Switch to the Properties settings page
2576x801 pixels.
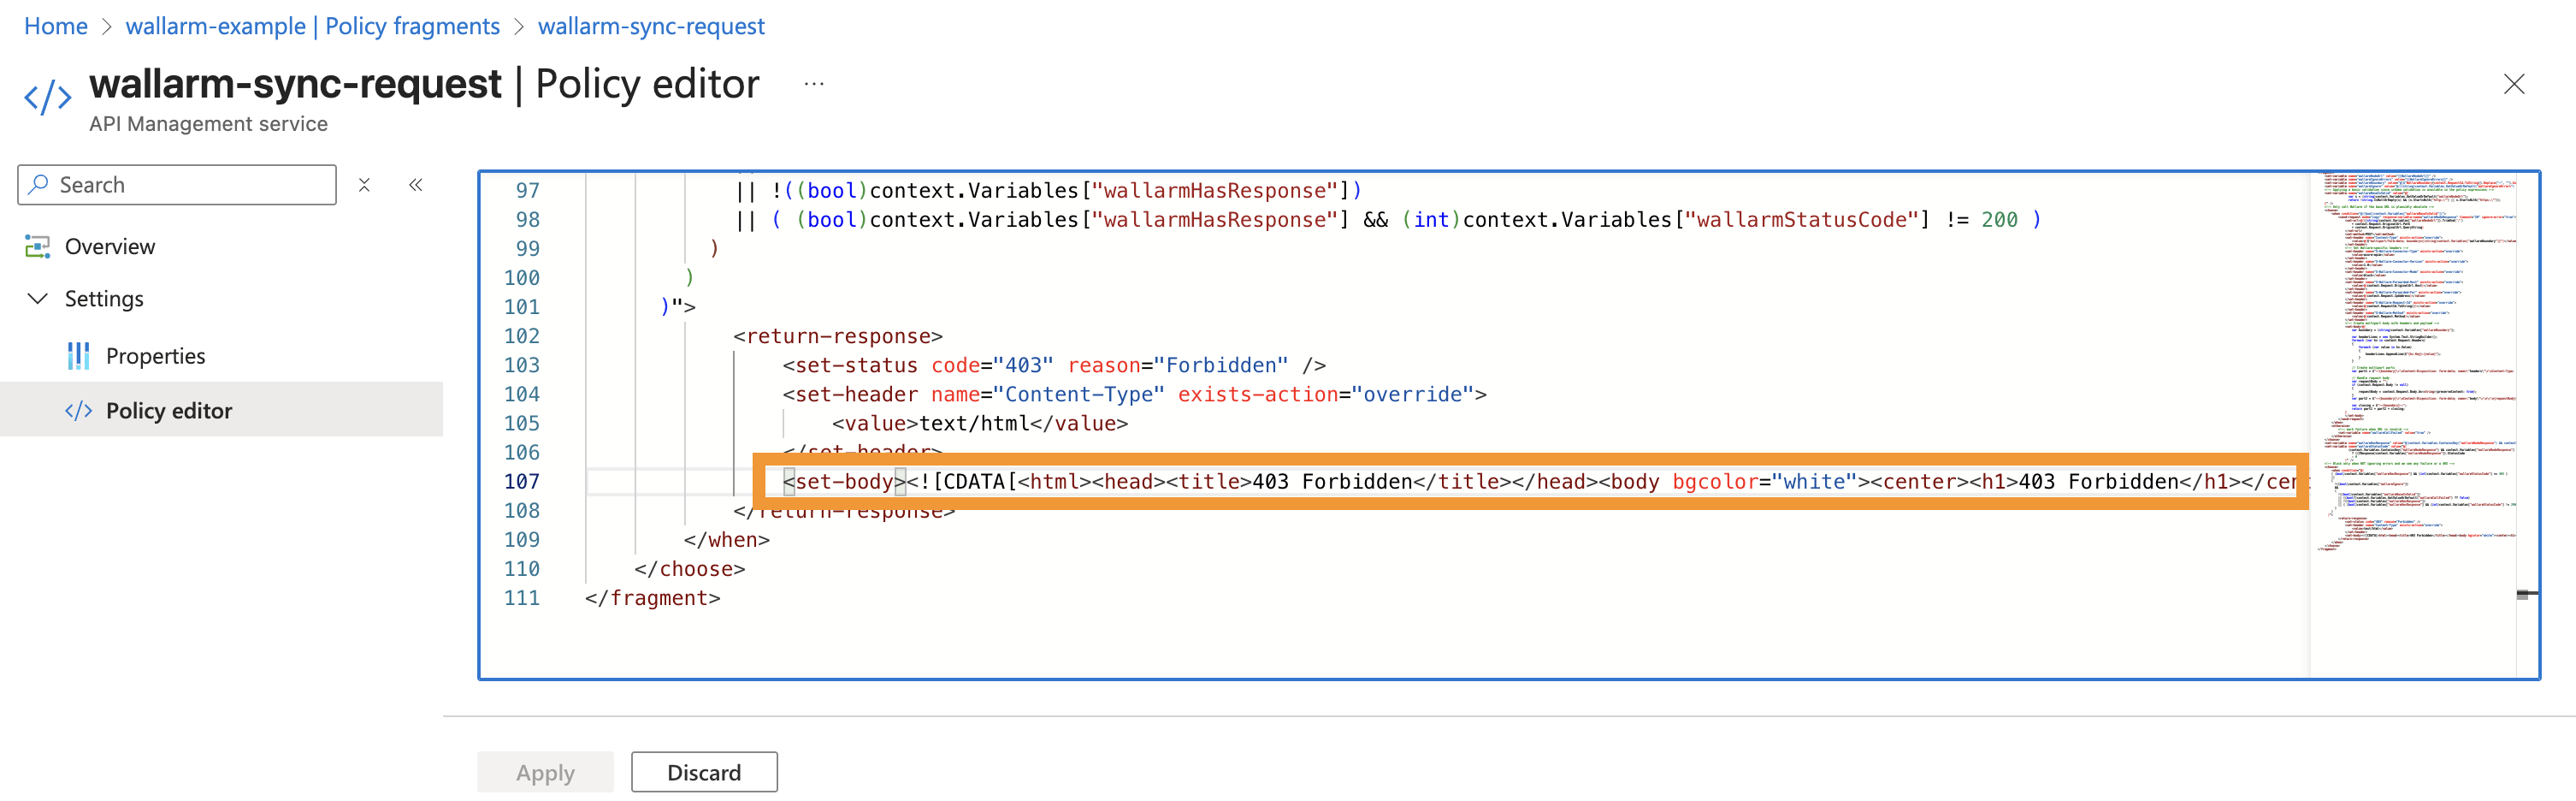156,355
